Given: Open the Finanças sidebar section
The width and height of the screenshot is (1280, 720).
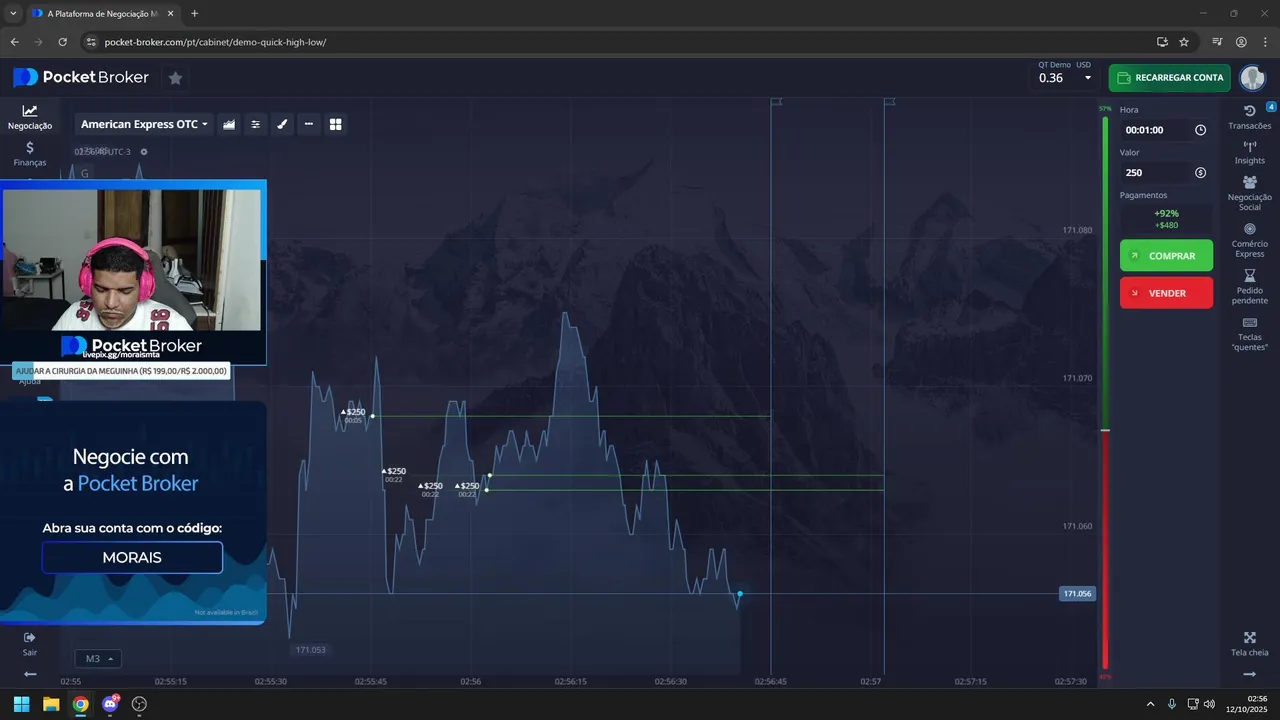Looking at the screenshot, I should pyautogui.click(x=30, y=154).
